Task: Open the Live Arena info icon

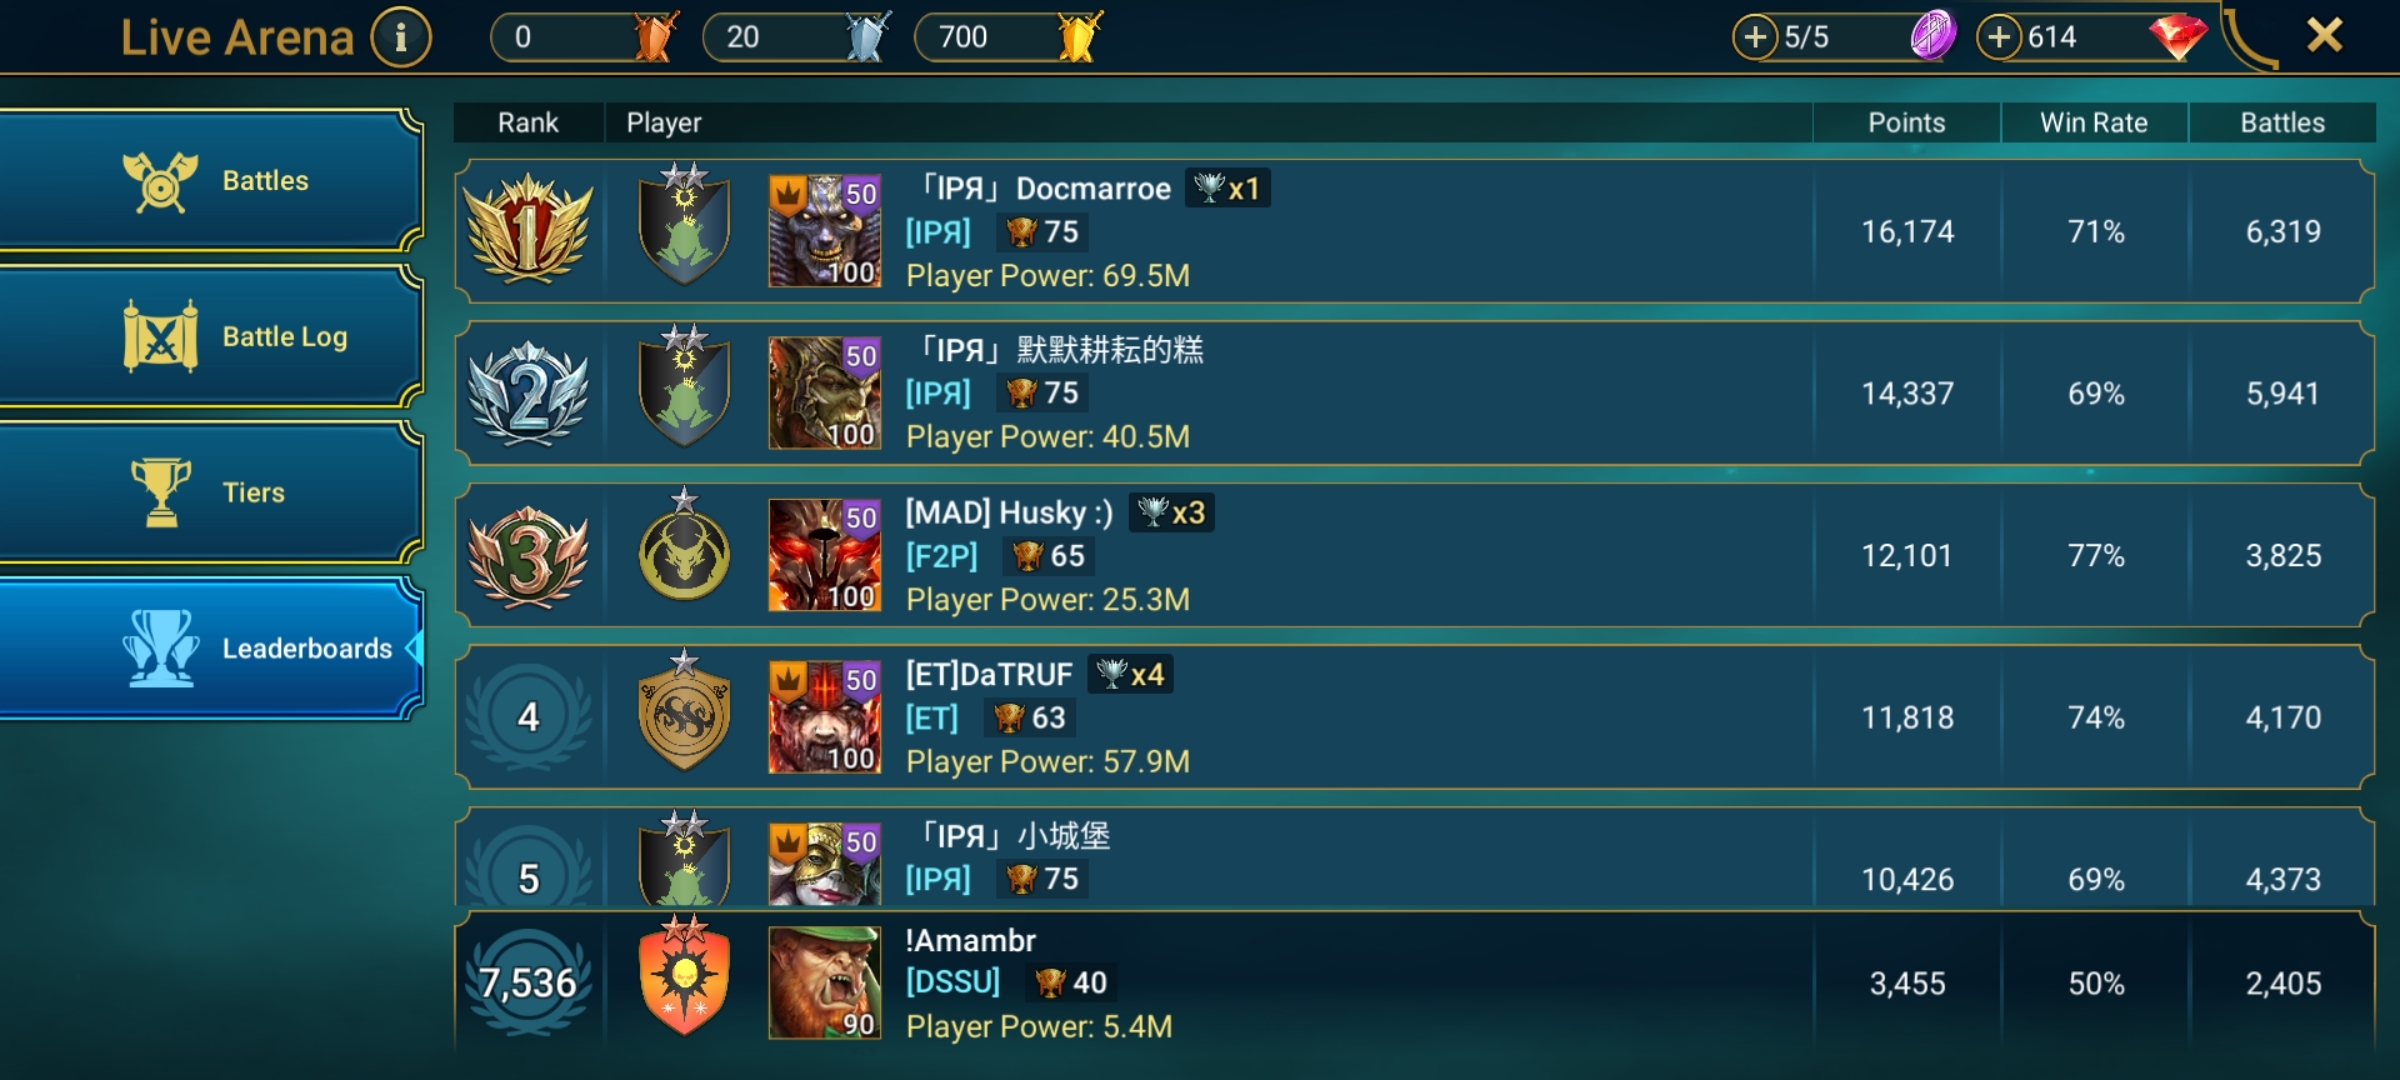Action: (x=401, y=38)
